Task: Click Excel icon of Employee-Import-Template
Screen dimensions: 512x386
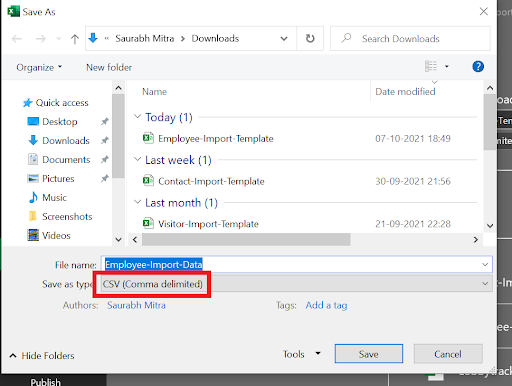Action: pos(148,138)
